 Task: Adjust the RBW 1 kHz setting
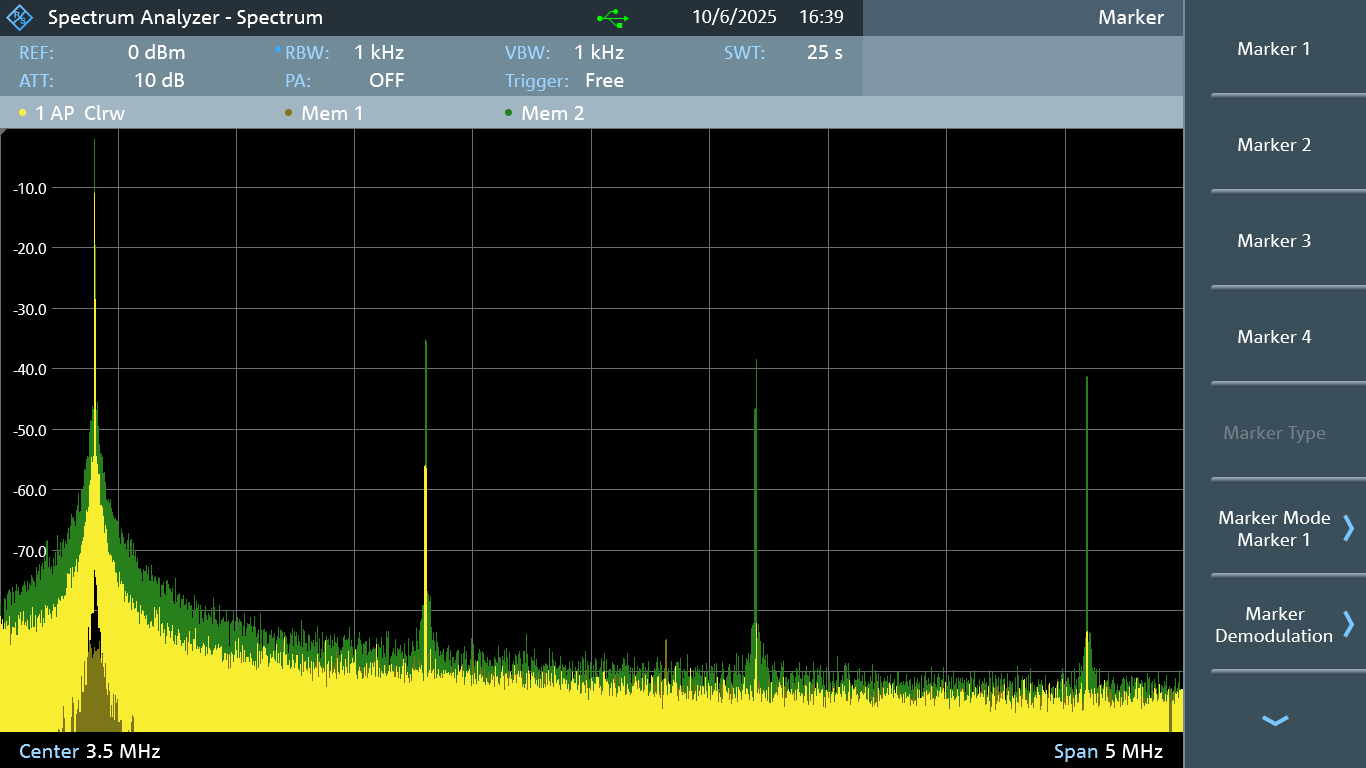coord(378,53)
